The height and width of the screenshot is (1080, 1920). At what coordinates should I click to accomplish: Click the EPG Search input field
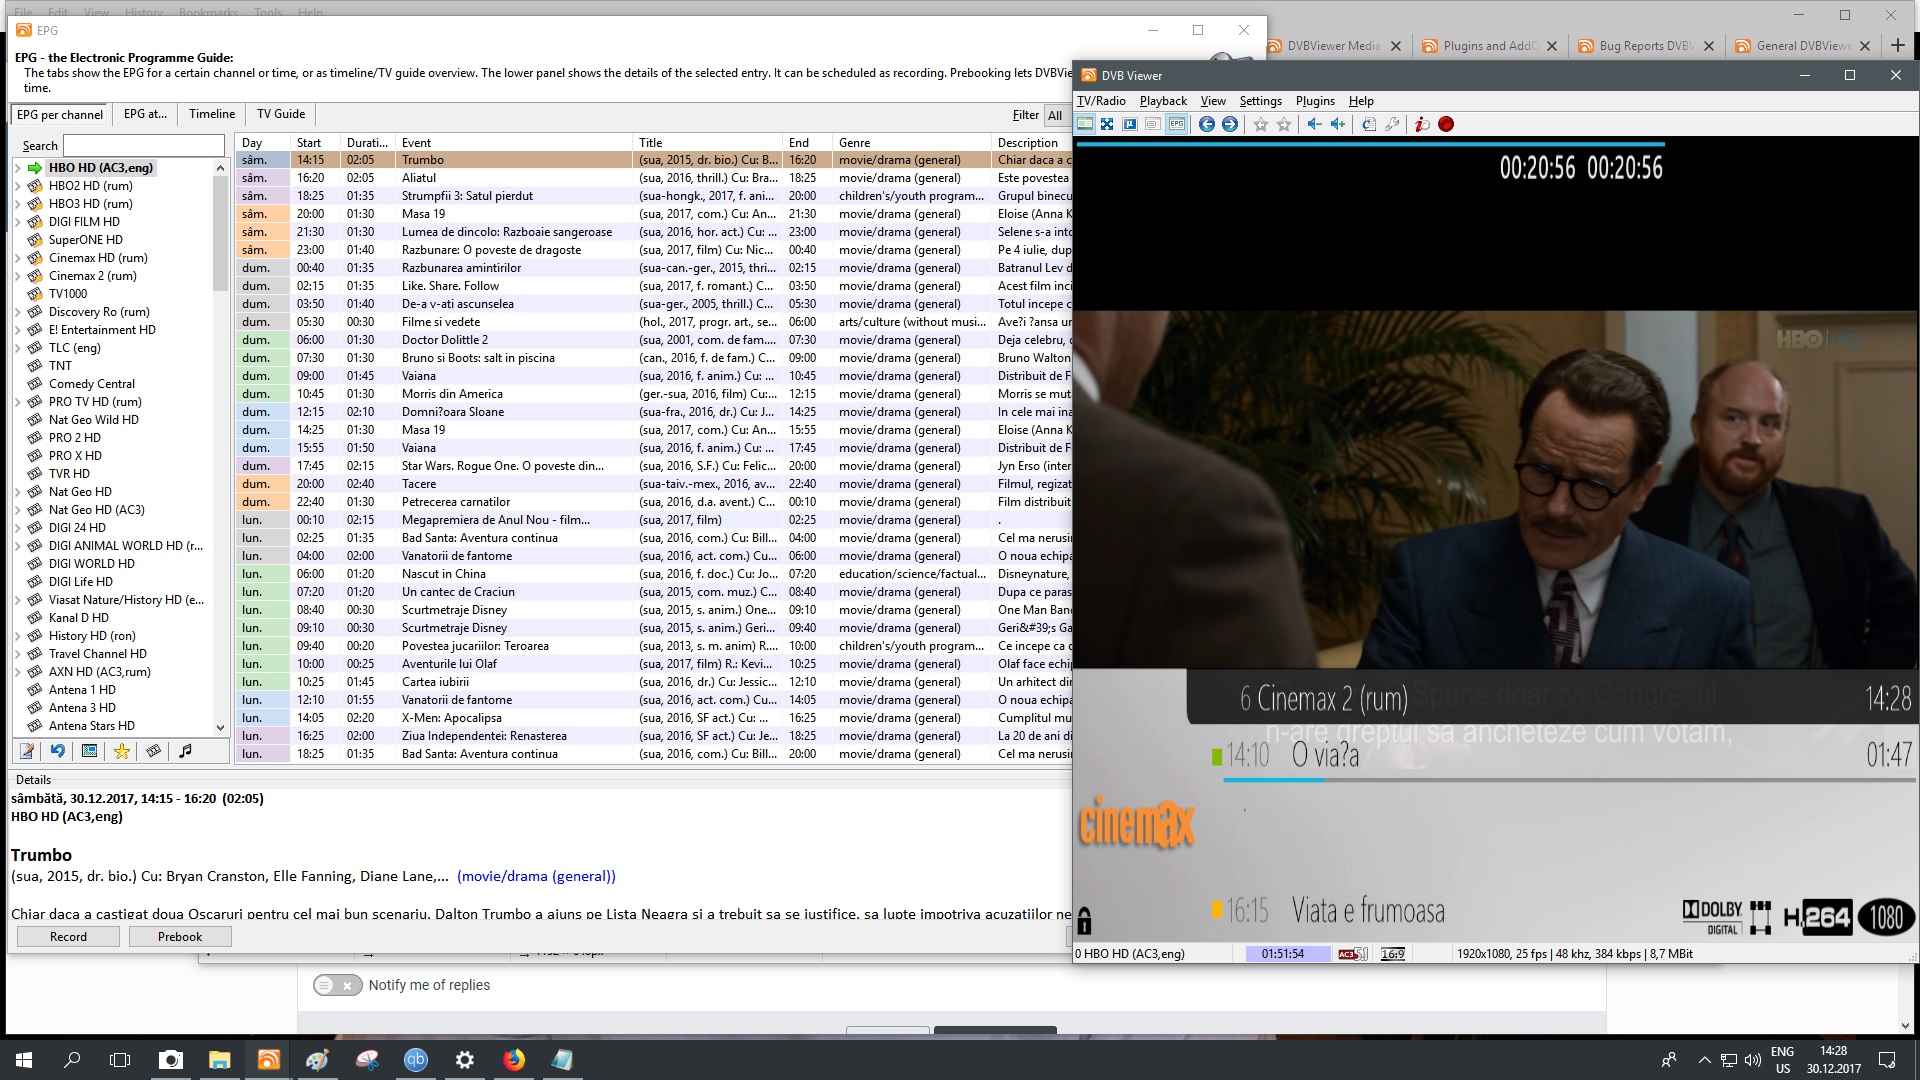pos(143,146)
